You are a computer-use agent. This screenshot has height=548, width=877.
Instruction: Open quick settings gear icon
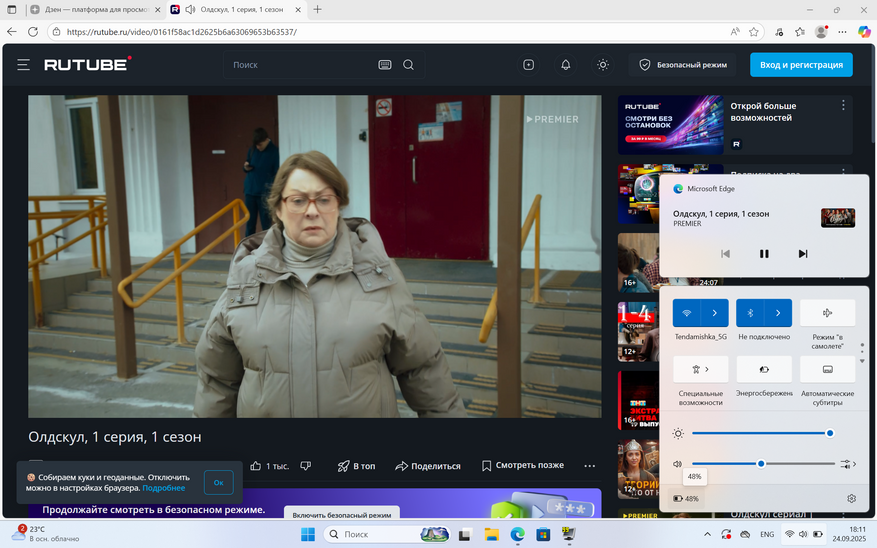(851, 498)
